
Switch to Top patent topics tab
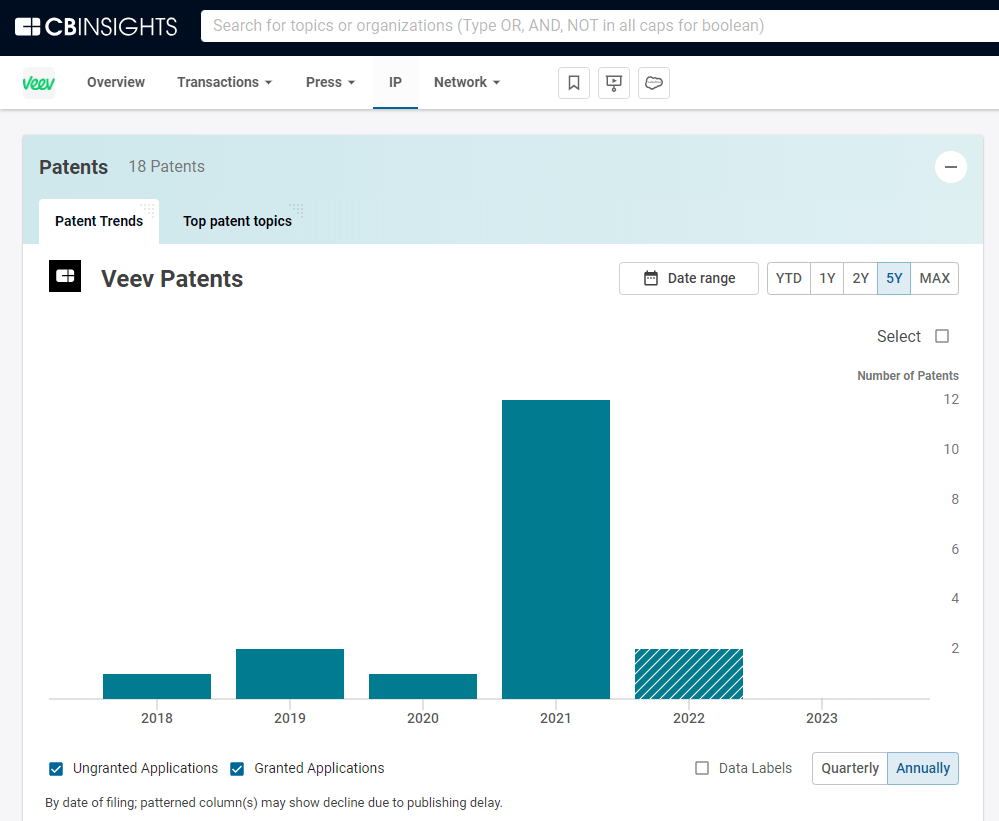click(237, 221)
